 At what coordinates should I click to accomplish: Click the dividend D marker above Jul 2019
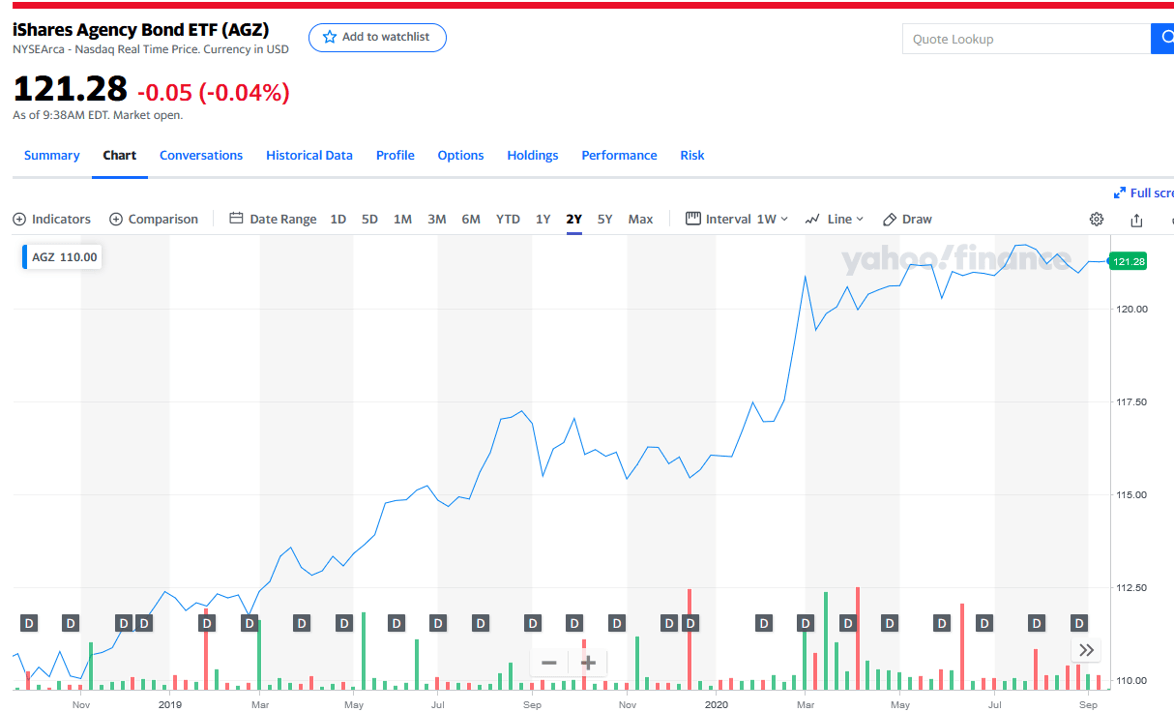click(438, 623)
